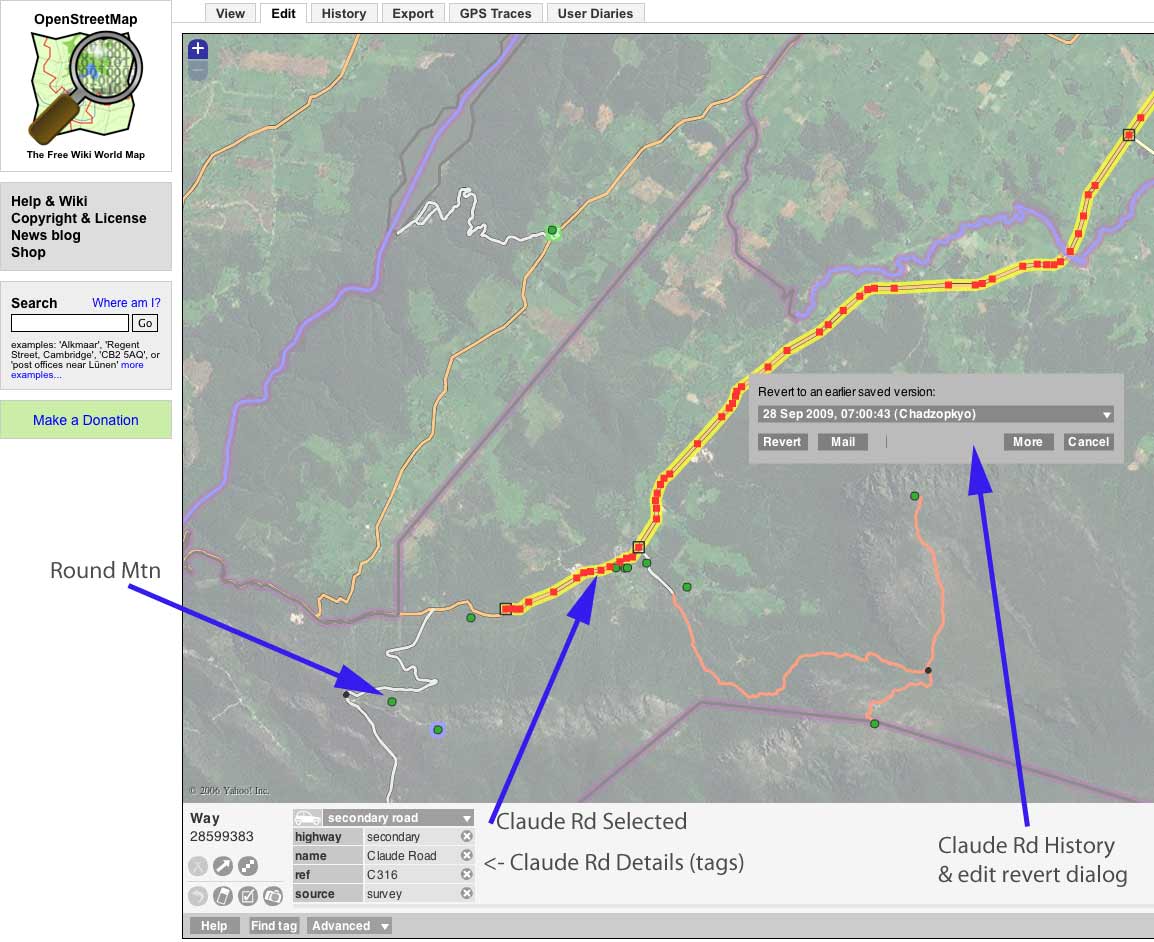Click the car icon beside secondary road preset
This screenshot has height=942, width=1154.
point(307,818)
